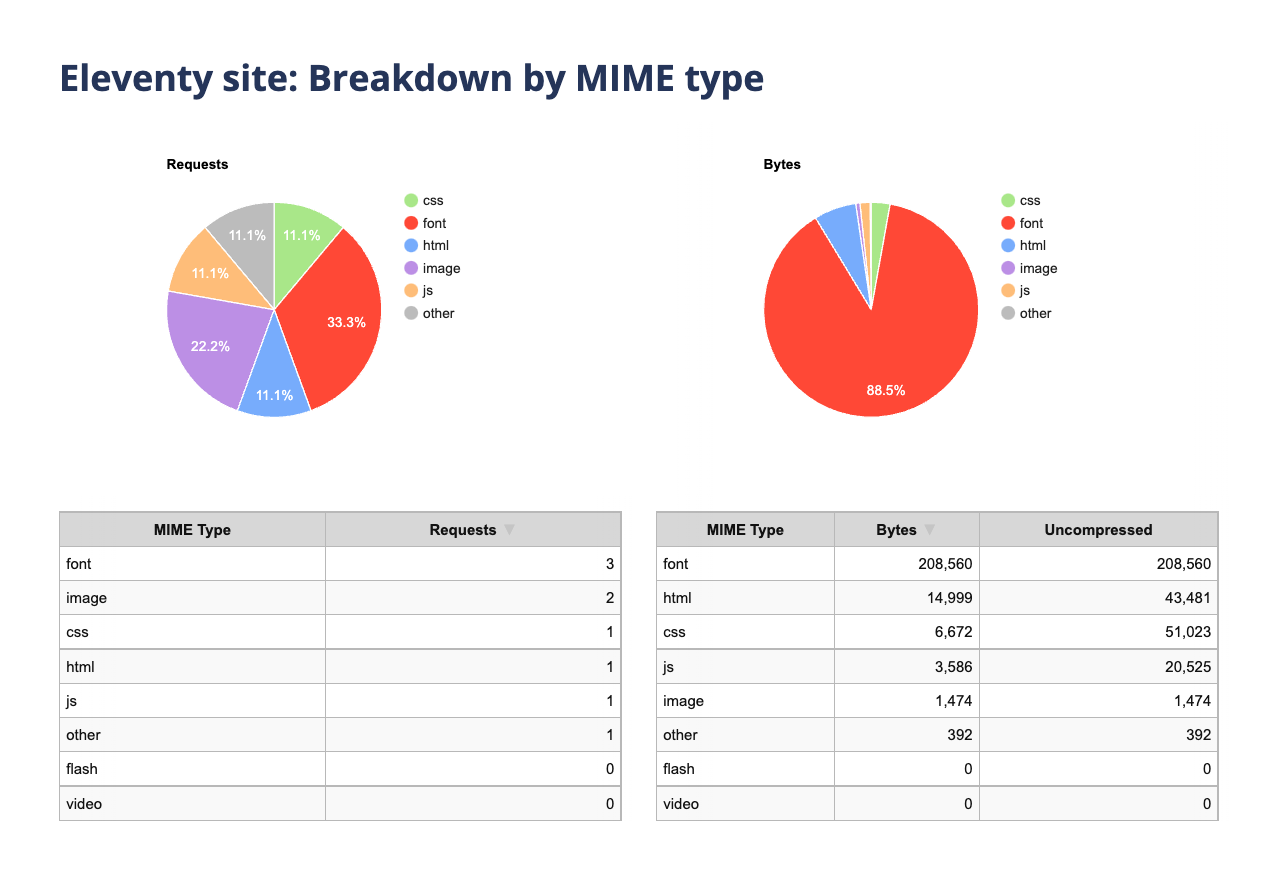Click the 51,023 uncompressed cell

1099,632
